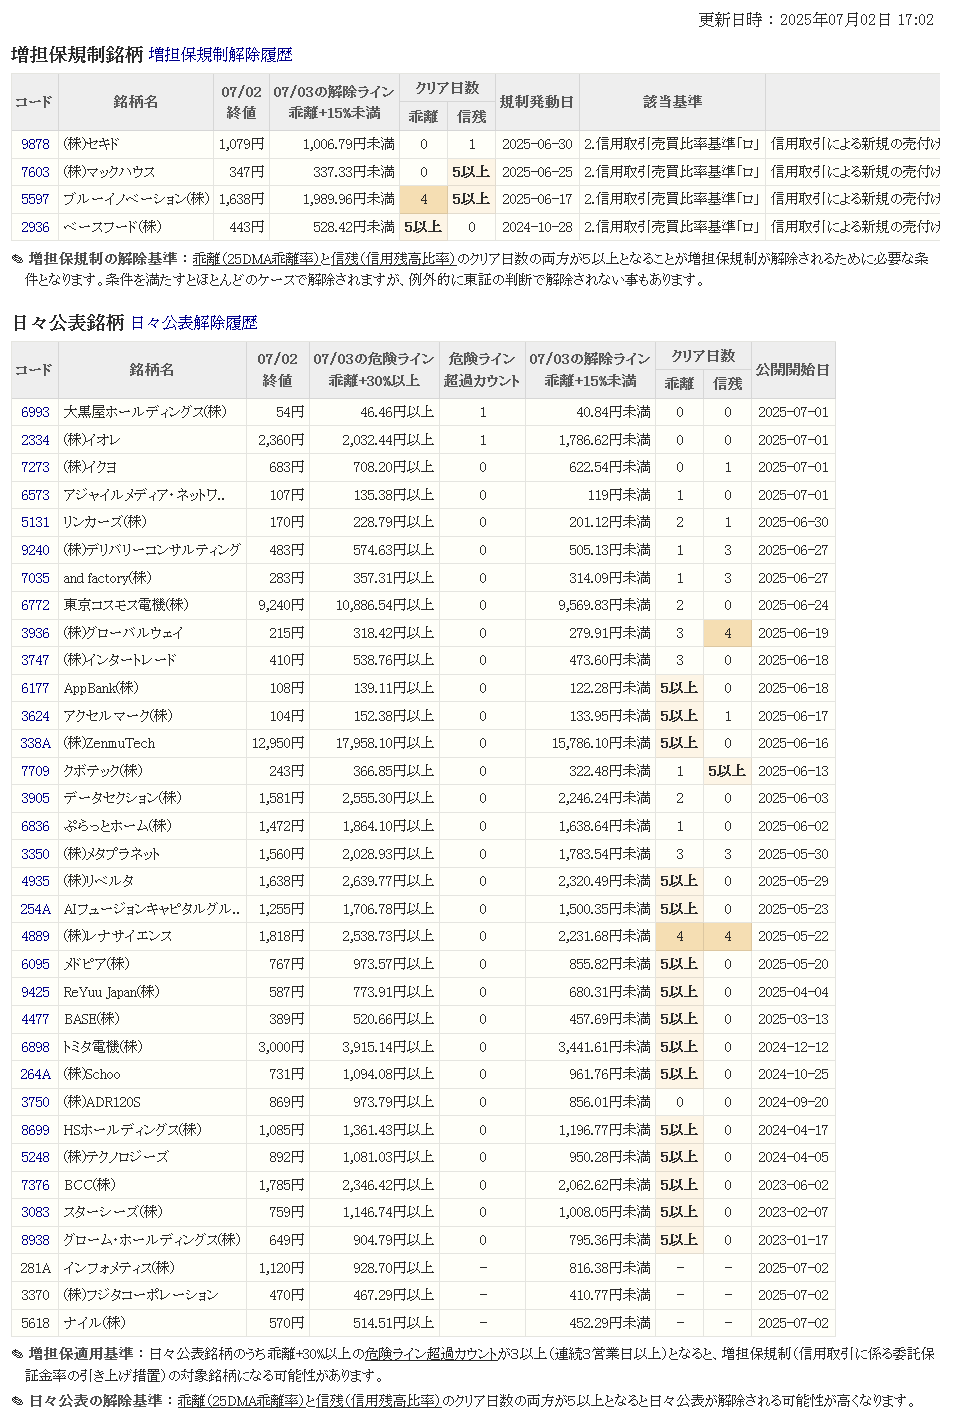Click the 日々公表銘柄 section heading
Image resolution: width=954 pixels, height=1426 pixels.
68,323
